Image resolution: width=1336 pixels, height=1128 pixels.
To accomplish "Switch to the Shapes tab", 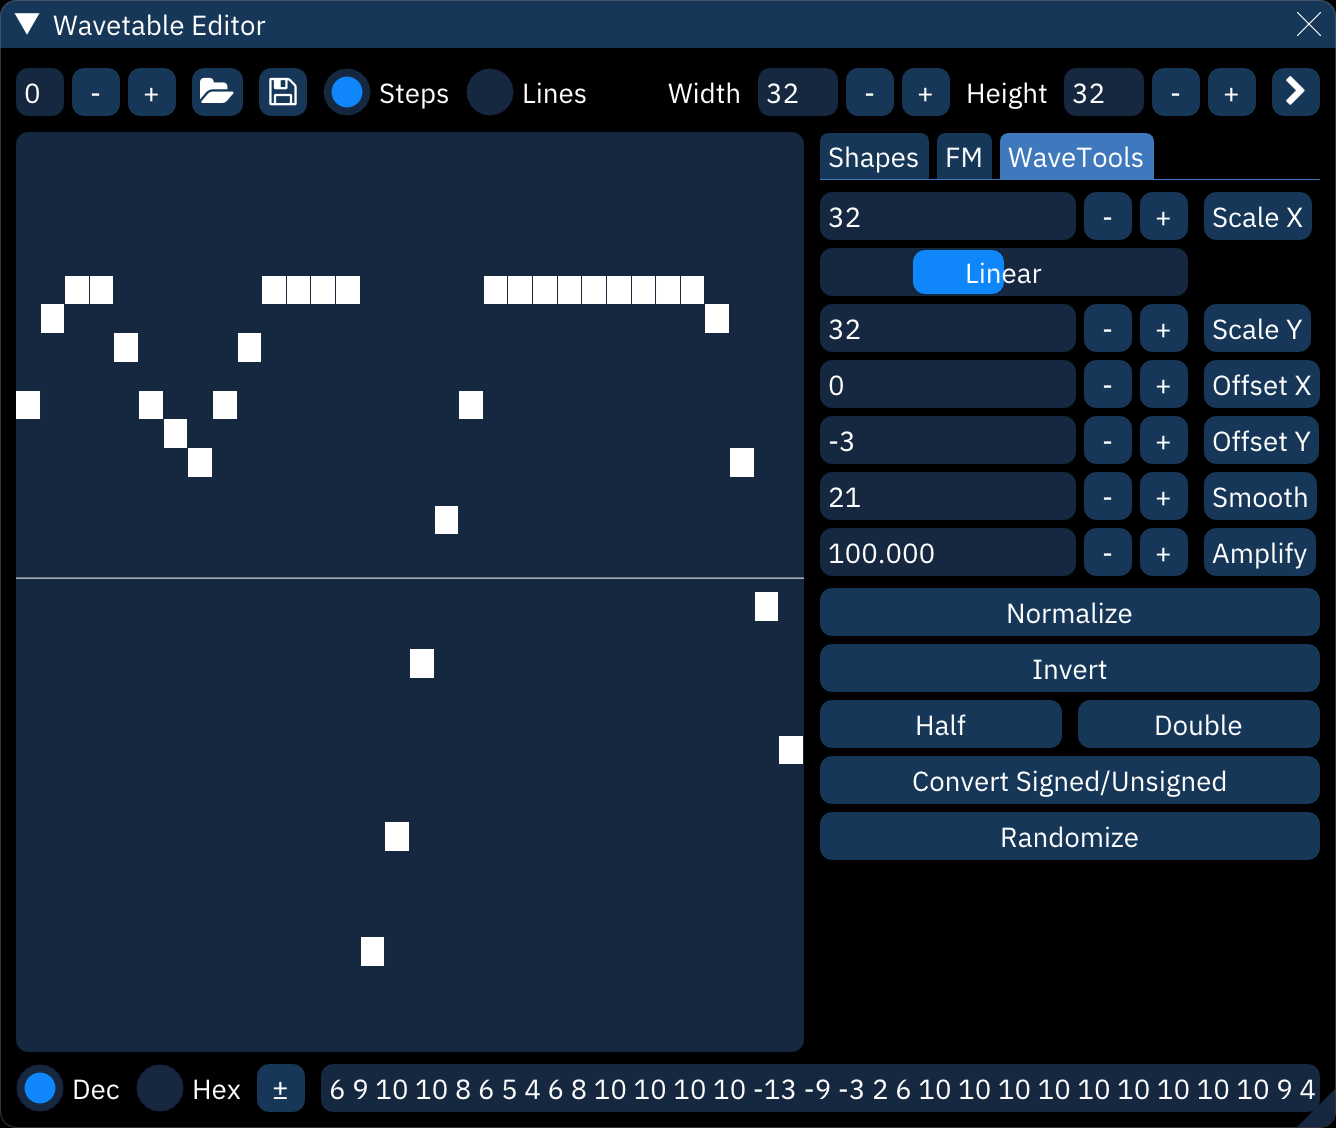I will point(873,158).
